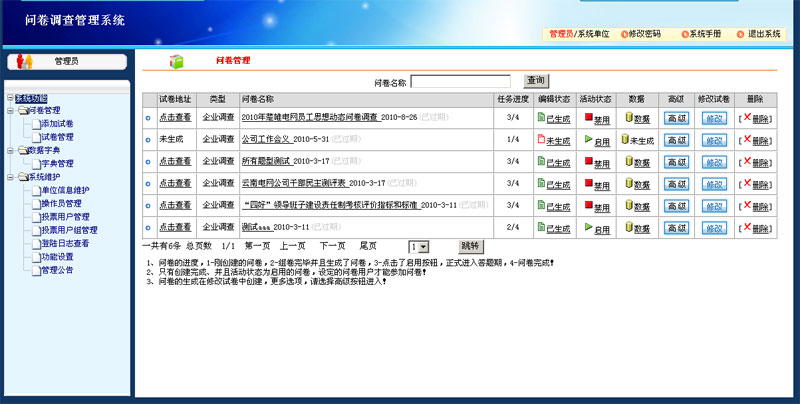Click the blue bullet icon beside 测试aaa row

148,228
